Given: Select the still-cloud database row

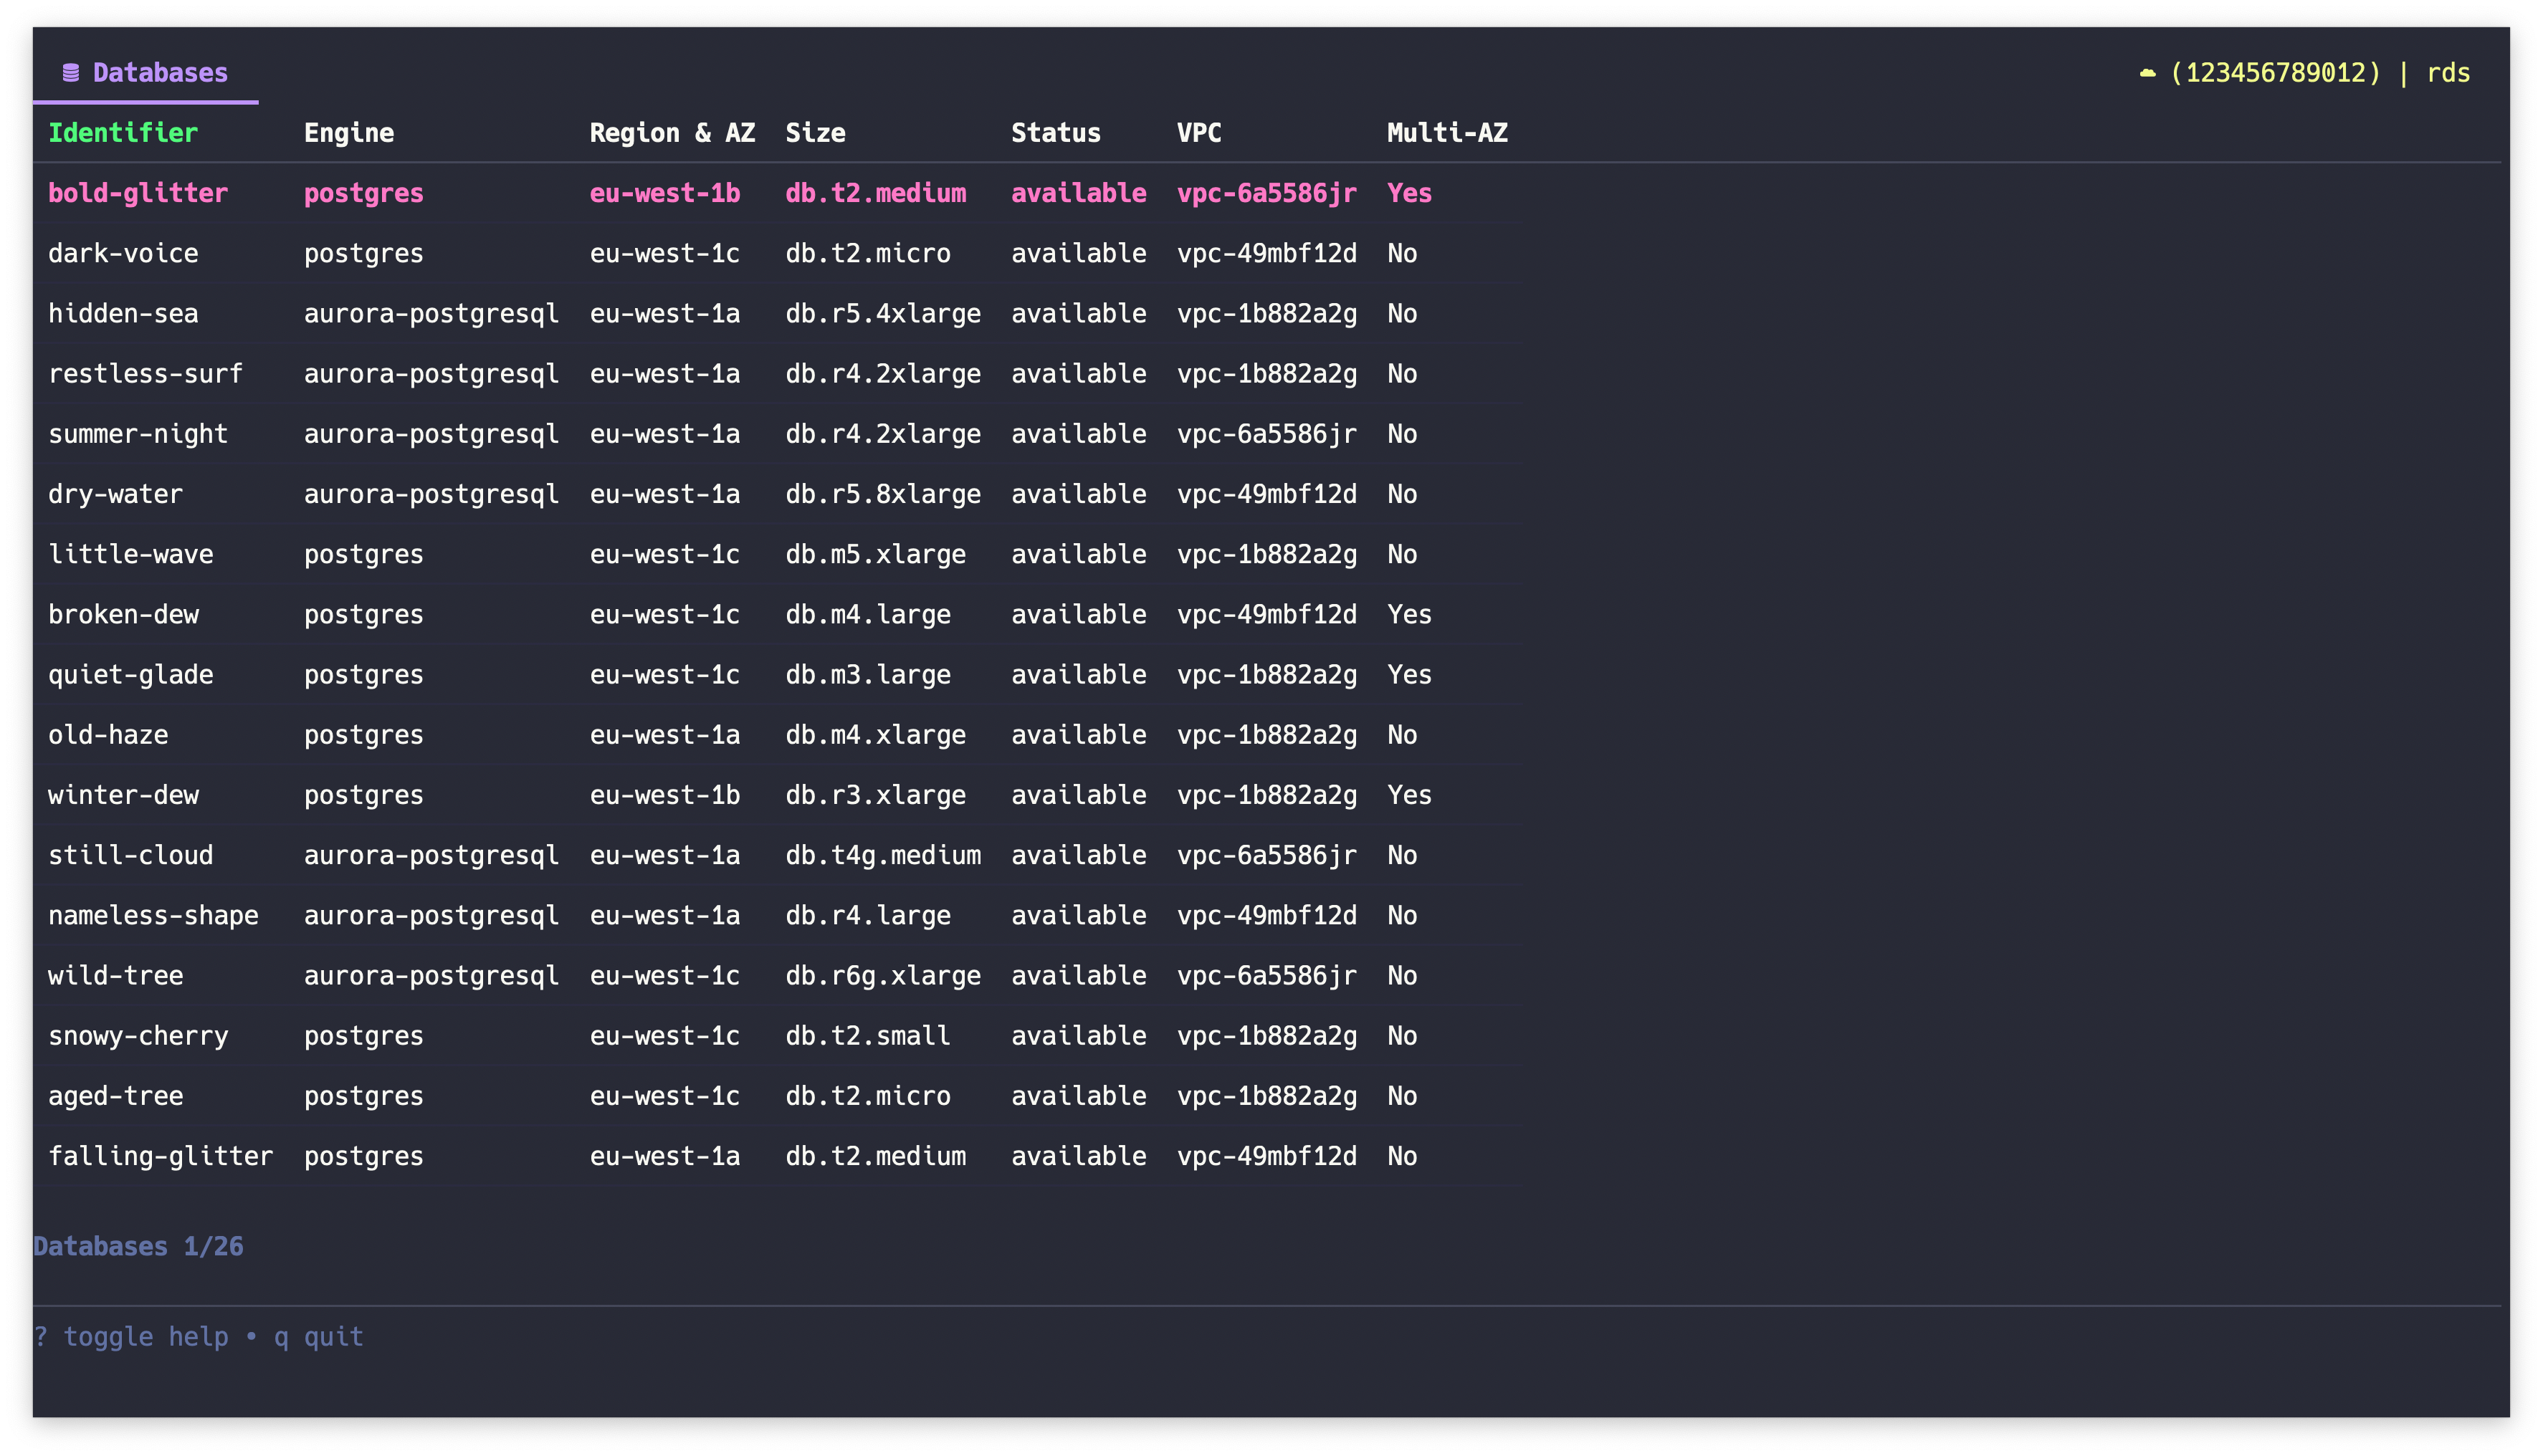Looking at the screenshot, I should 776,855.
